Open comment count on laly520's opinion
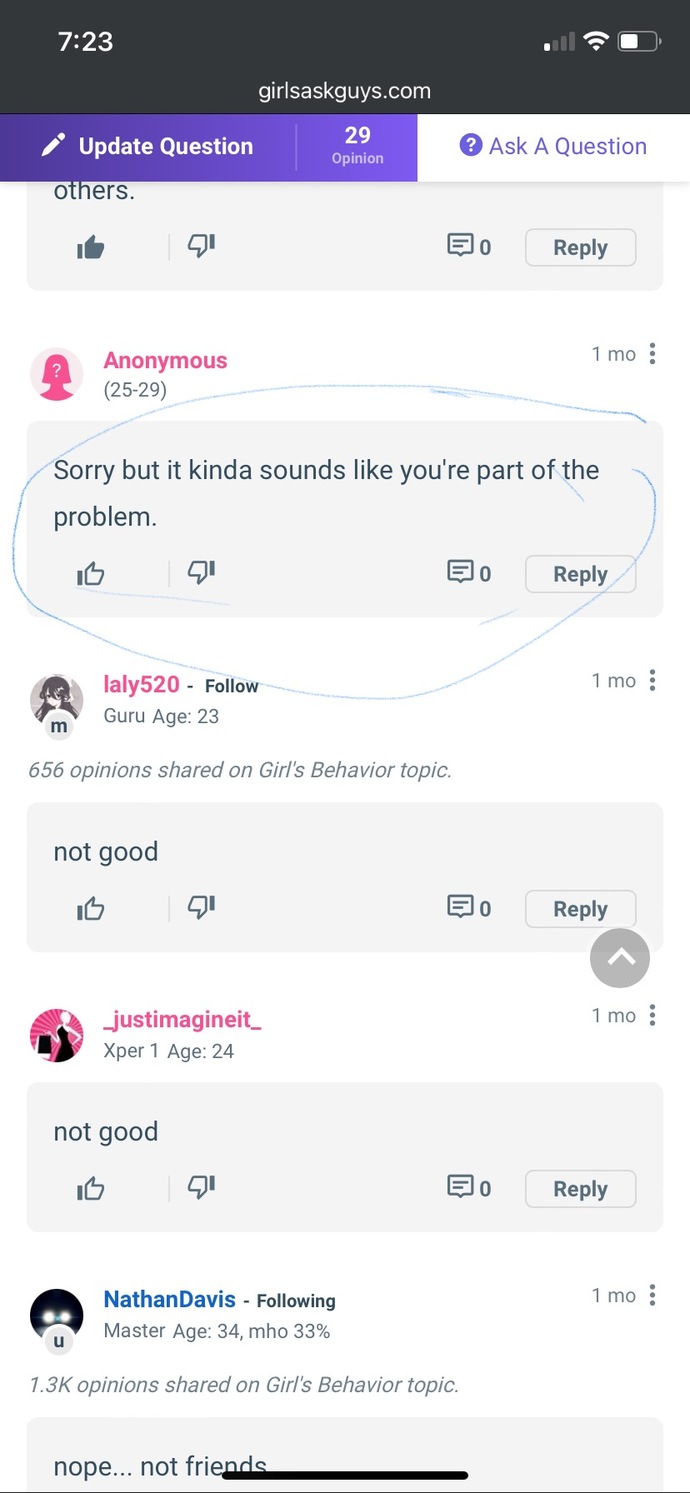 point(469,909)
